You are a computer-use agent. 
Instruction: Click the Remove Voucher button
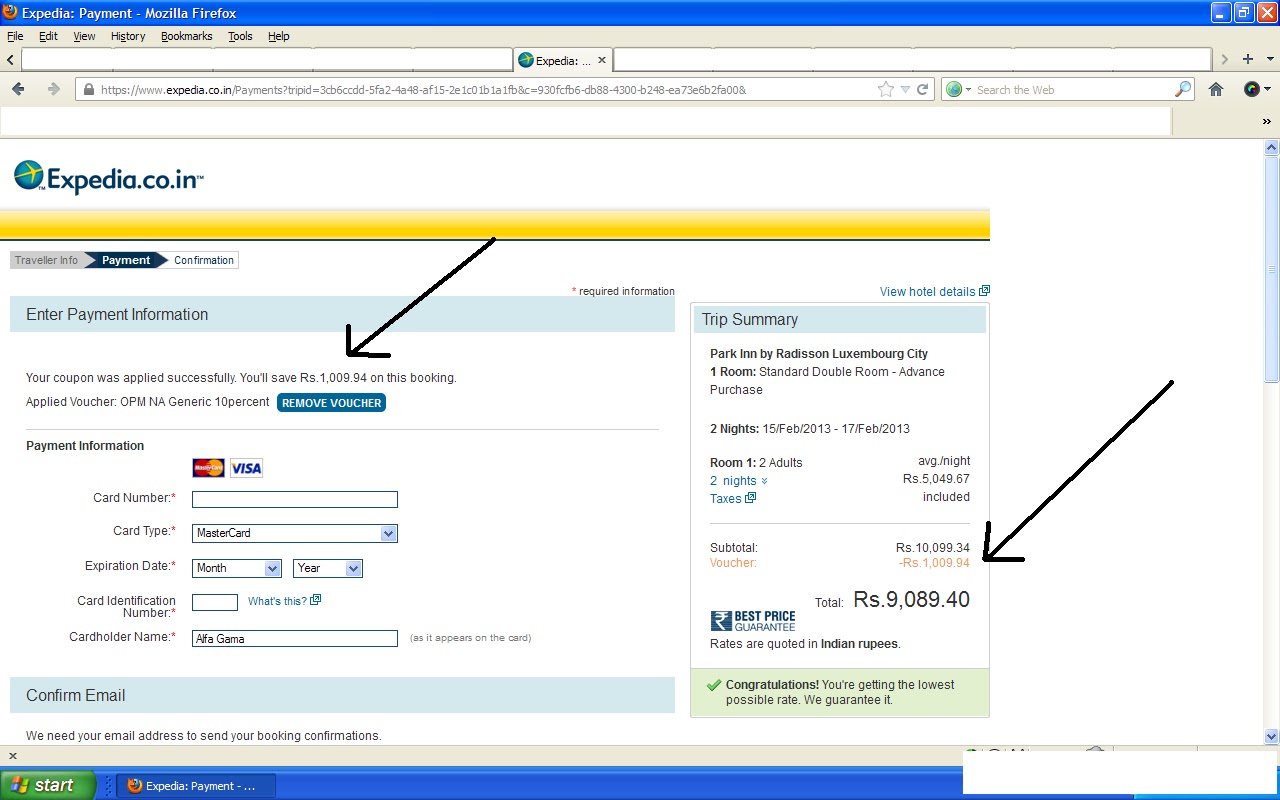331,403
